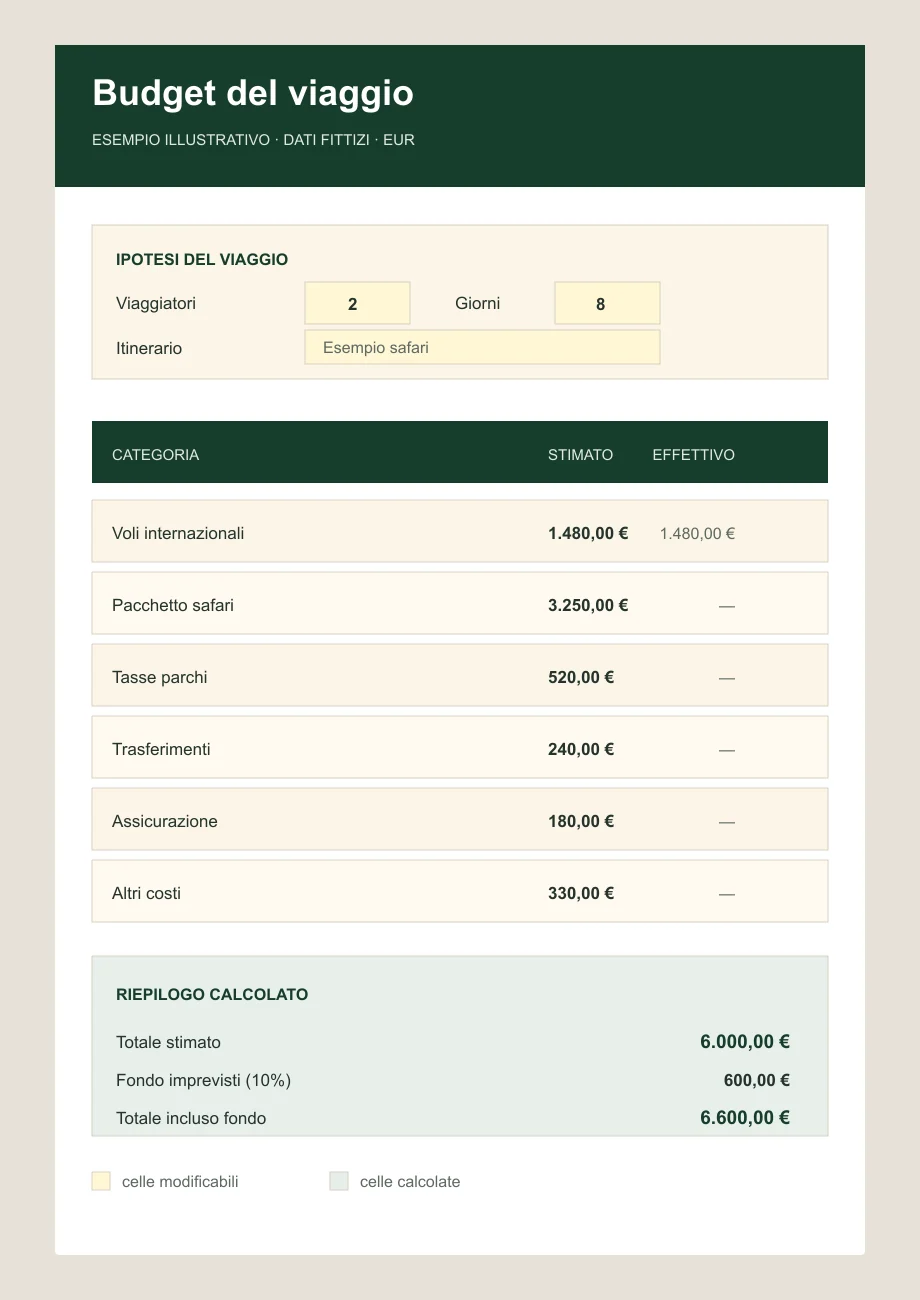Click the celle calcolate legend text

[410, 1181]
